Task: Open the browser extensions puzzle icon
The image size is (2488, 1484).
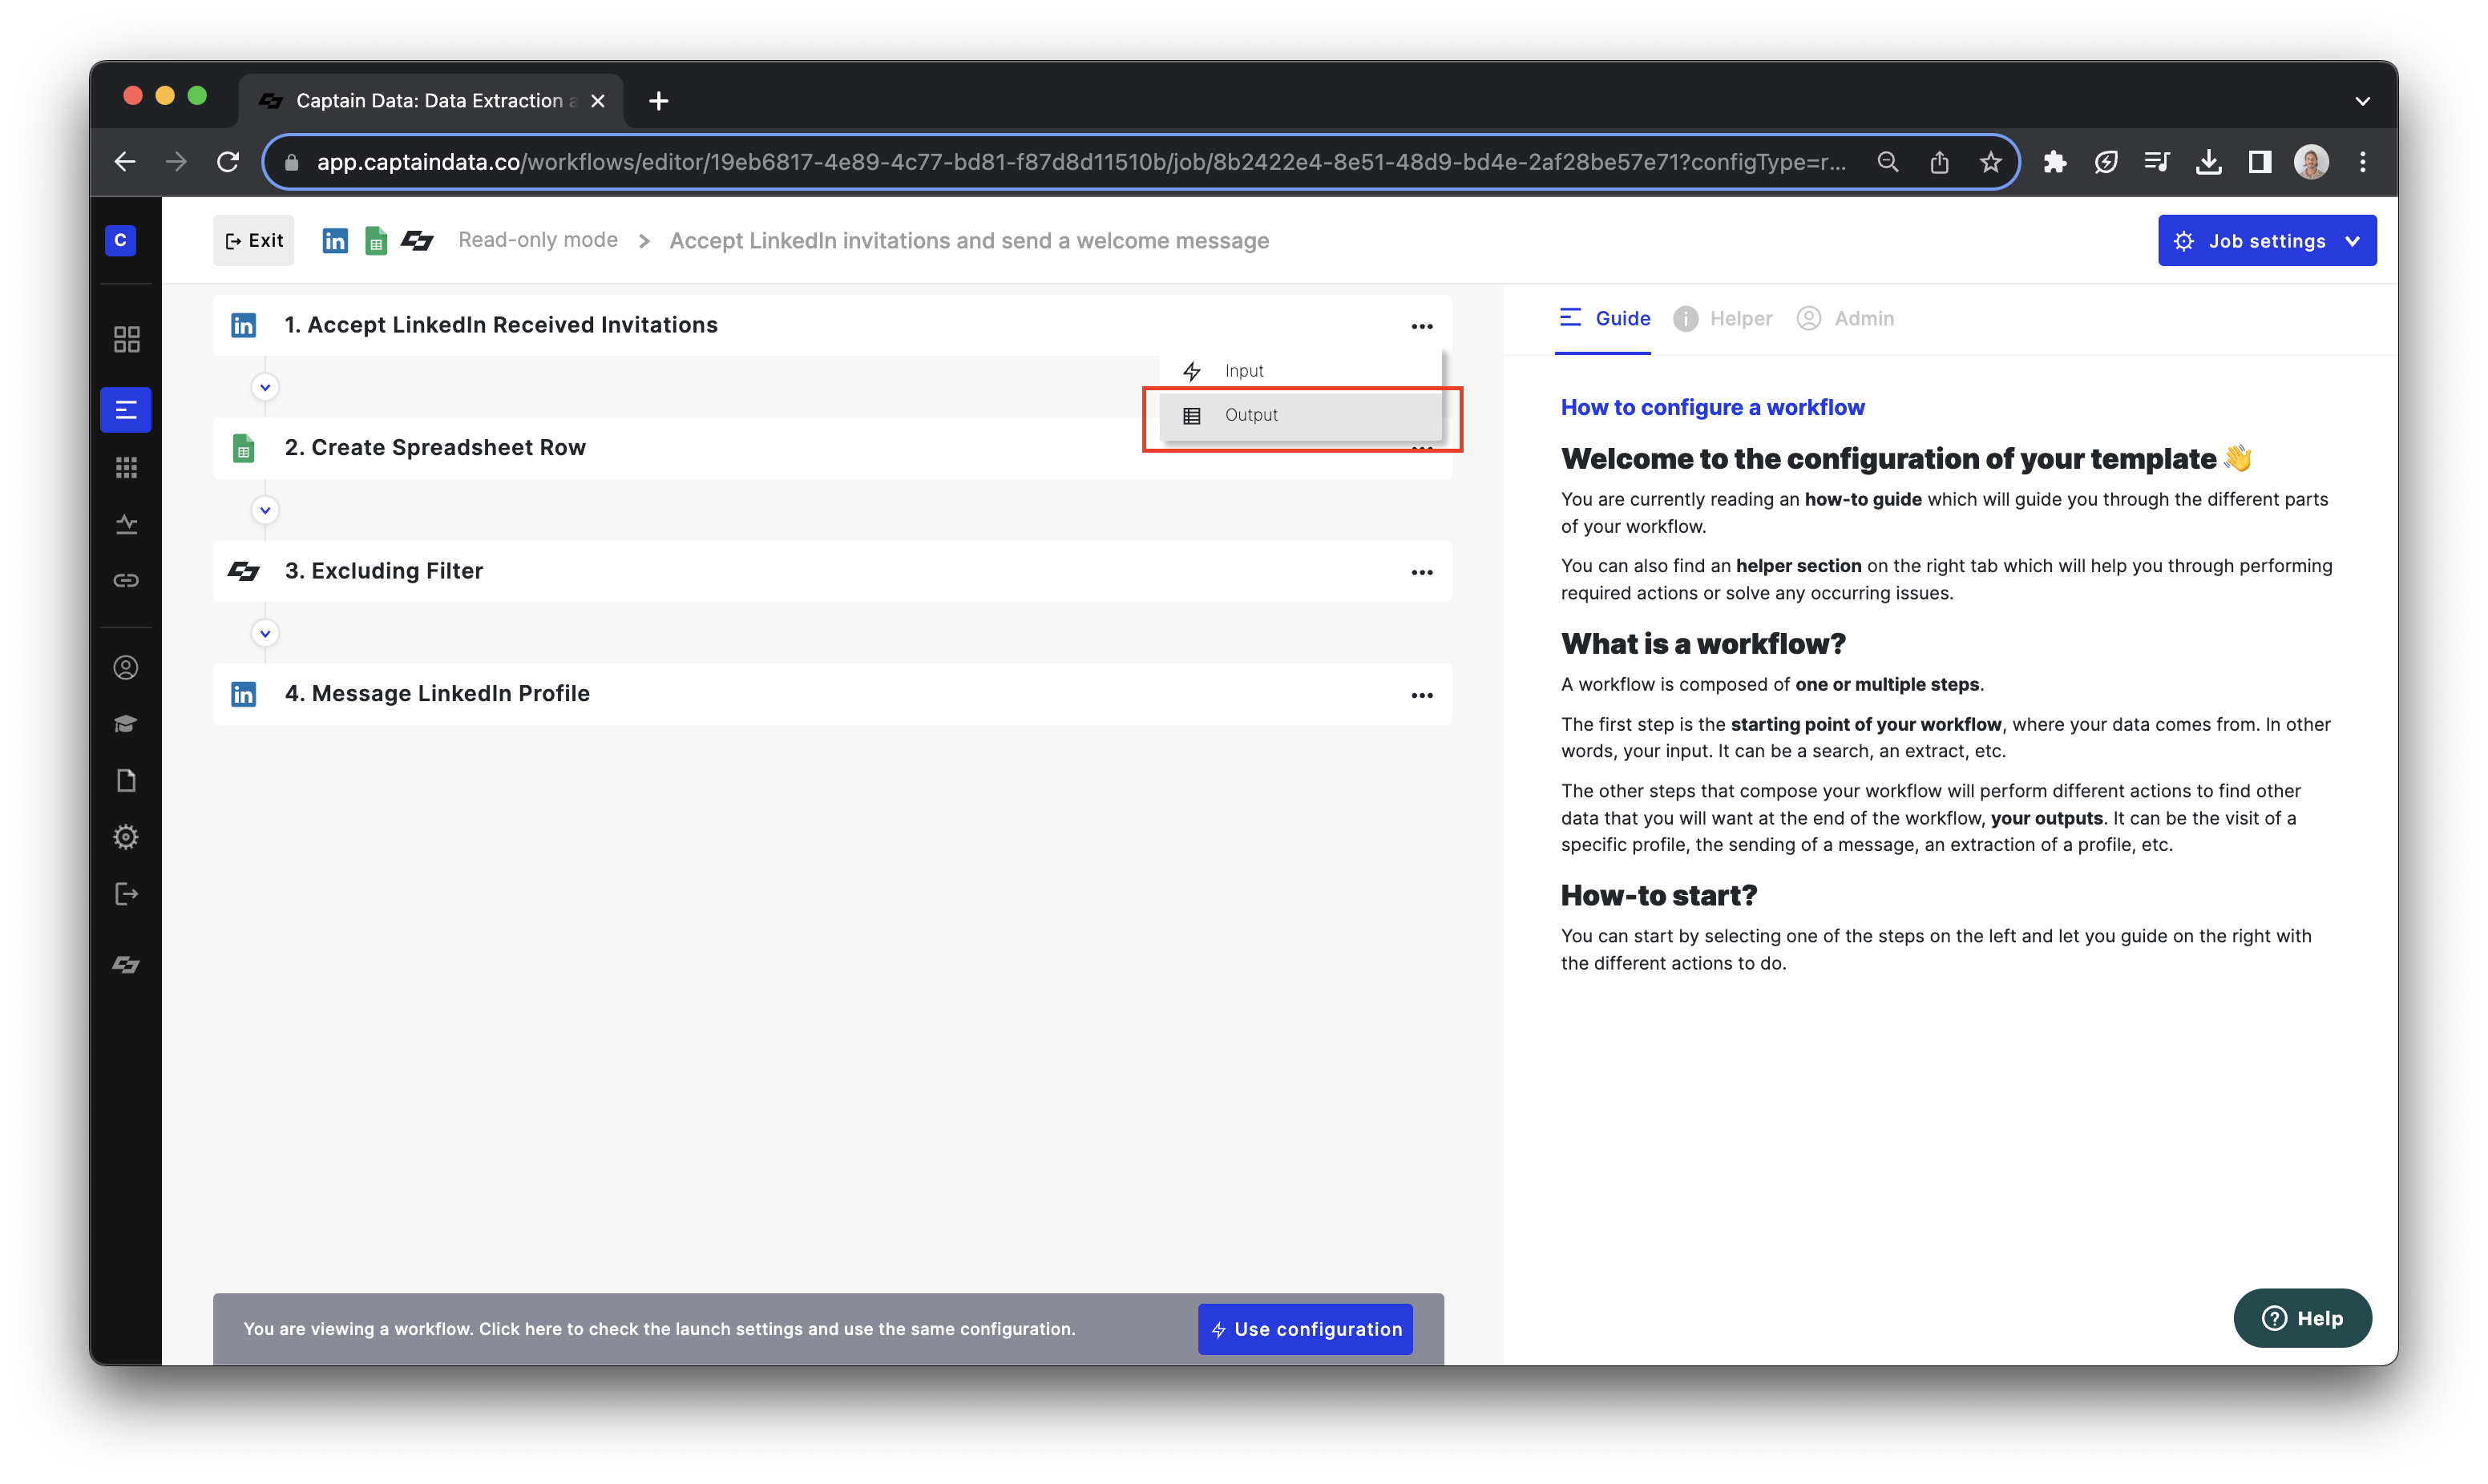Action: click(2054, 161)
